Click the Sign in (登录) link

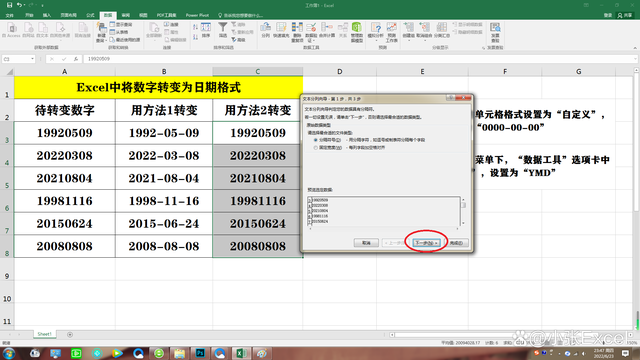[608, 15]
